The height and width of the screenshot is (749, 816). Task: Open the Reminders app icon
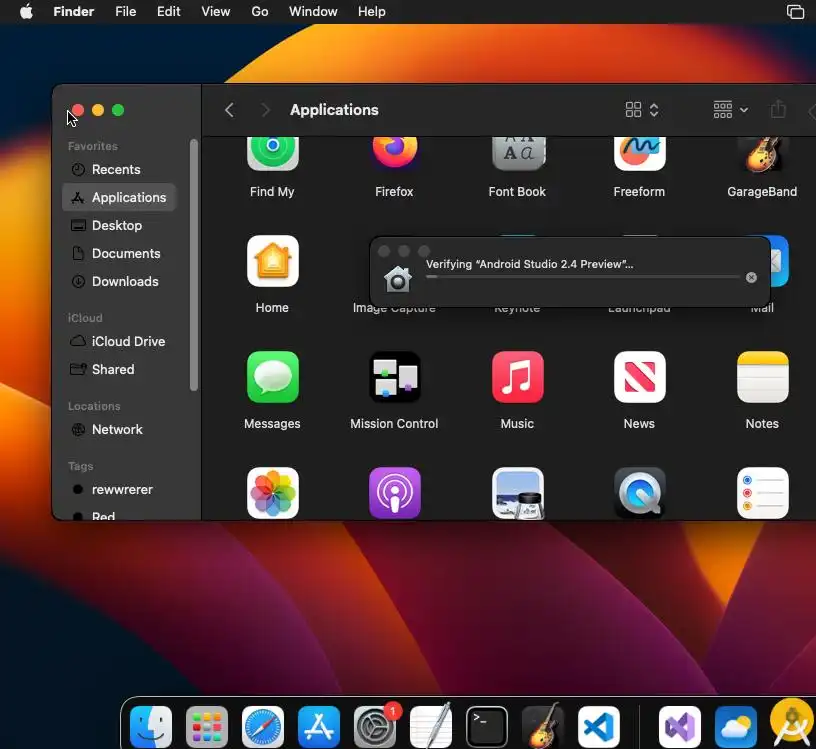click(x=762, y=493)
